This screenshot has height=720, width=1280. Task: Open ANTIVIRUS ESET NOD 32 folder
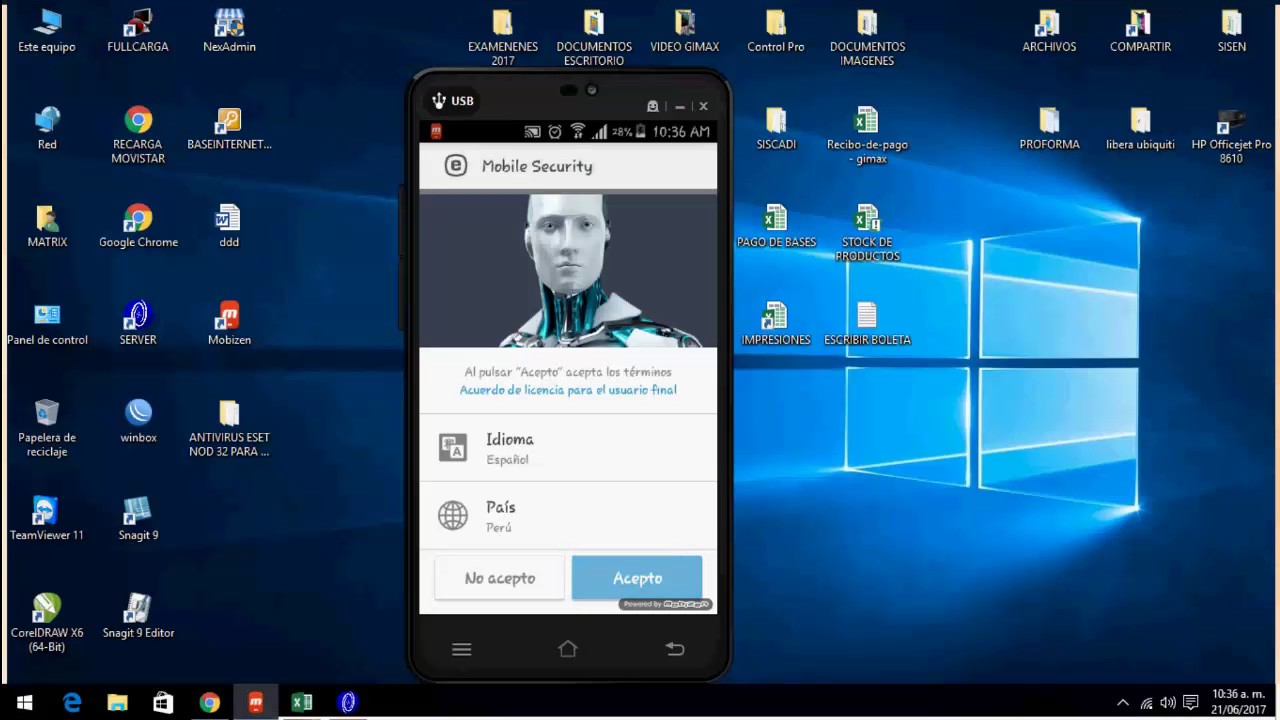(229, 429)
